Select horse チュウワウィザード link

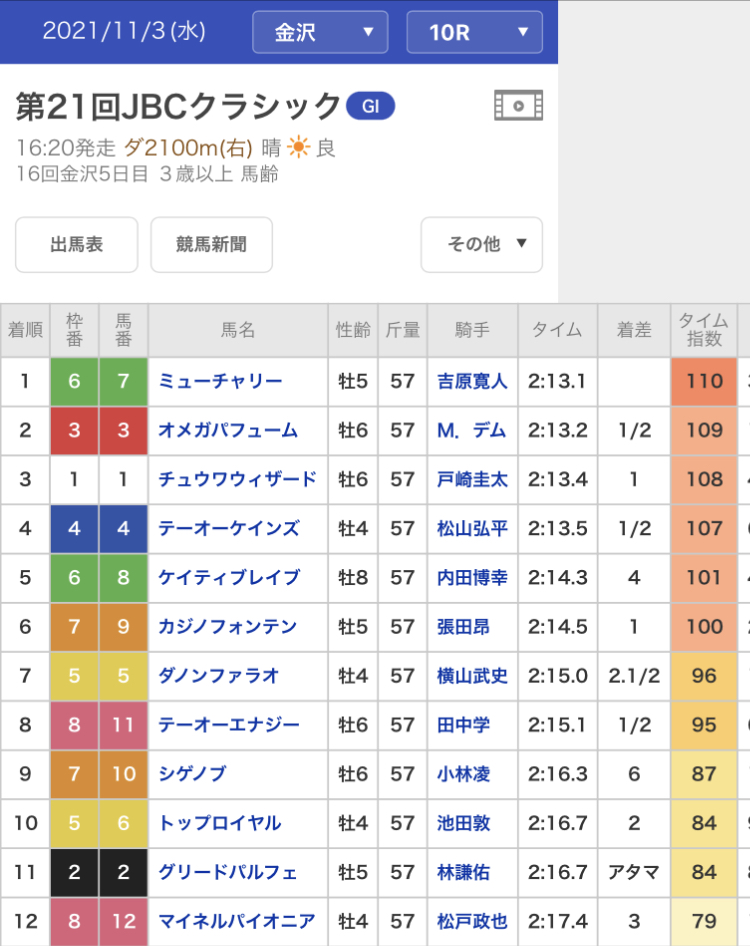237,479
